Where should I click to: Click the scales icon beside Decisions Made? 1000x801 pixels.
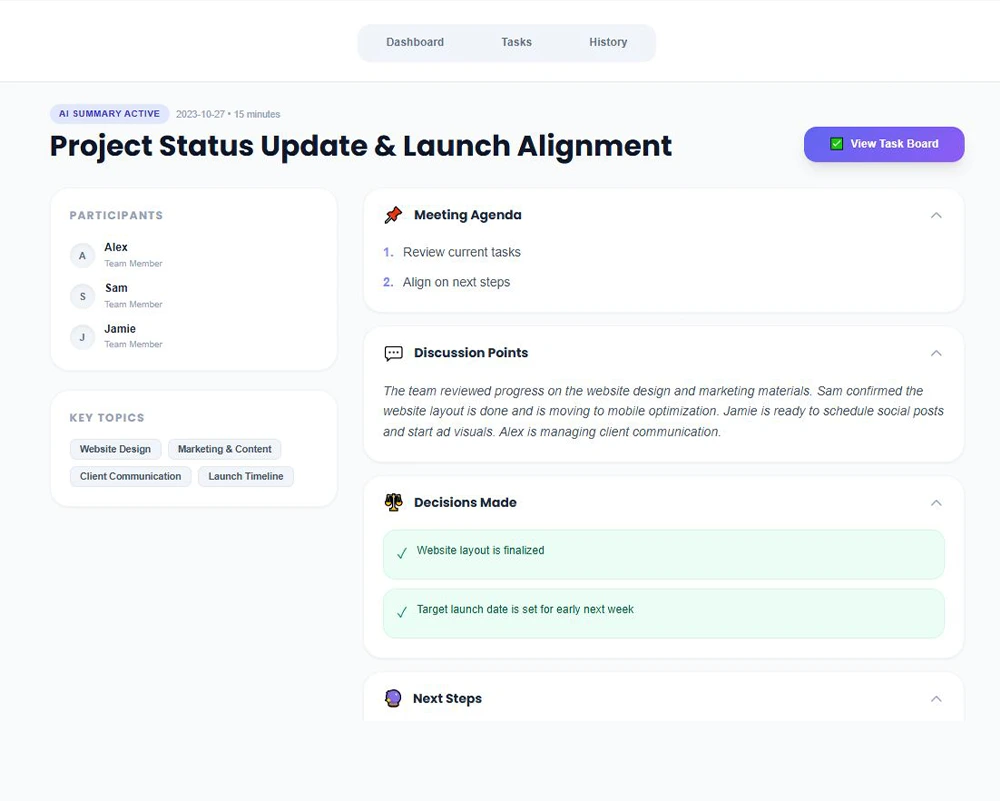[393, 503]
